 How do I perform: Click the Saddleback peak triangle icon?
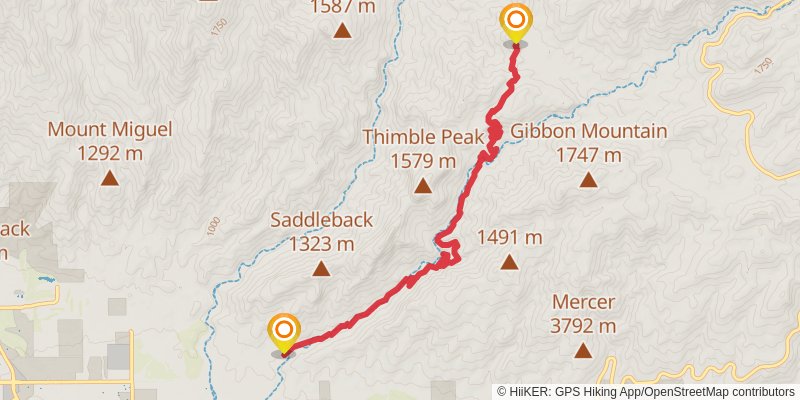click(x=321, y=268)
